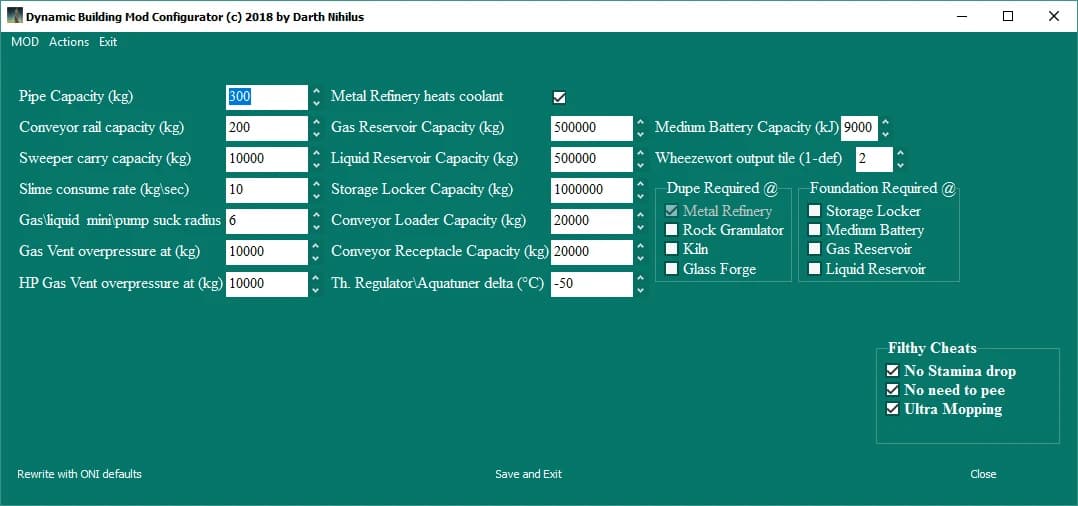This screenshot has width=1078, height=506.
Task: Click the Pipe Capacity input field
Action: tap(267, 97)
